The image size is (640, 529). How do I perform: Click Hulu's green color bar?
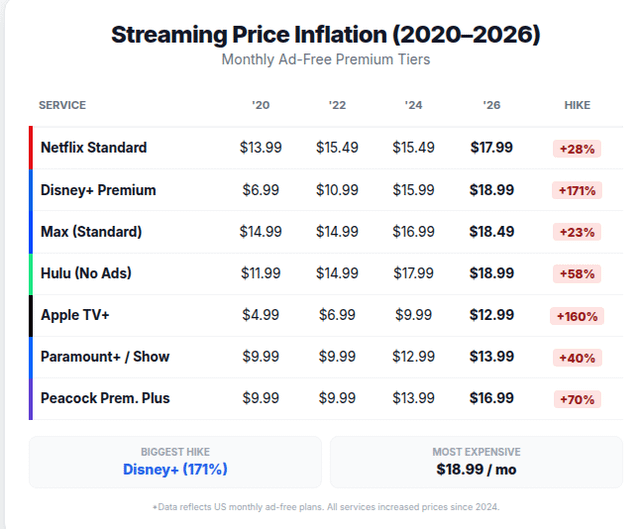31,273
